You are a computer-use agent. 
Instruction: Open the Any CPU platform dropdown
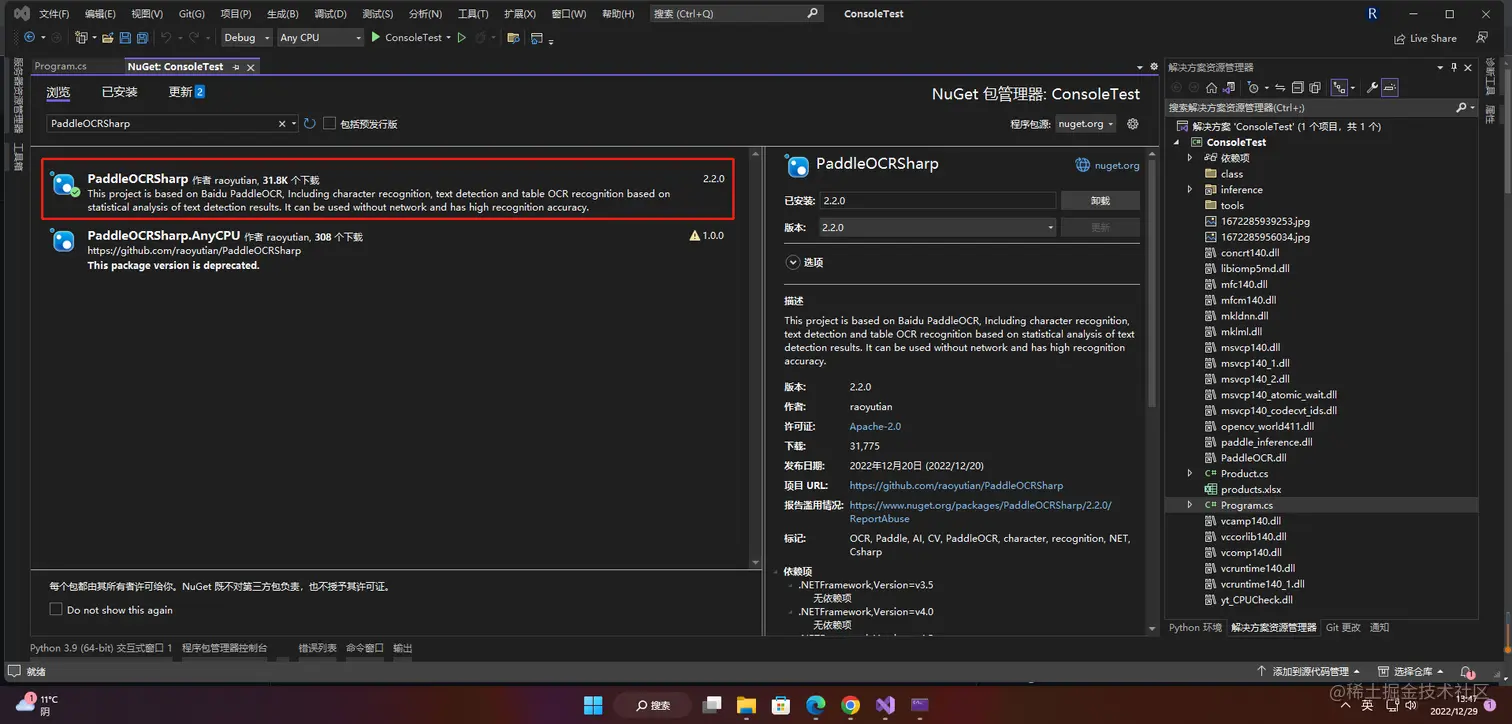tap(320, 38)
